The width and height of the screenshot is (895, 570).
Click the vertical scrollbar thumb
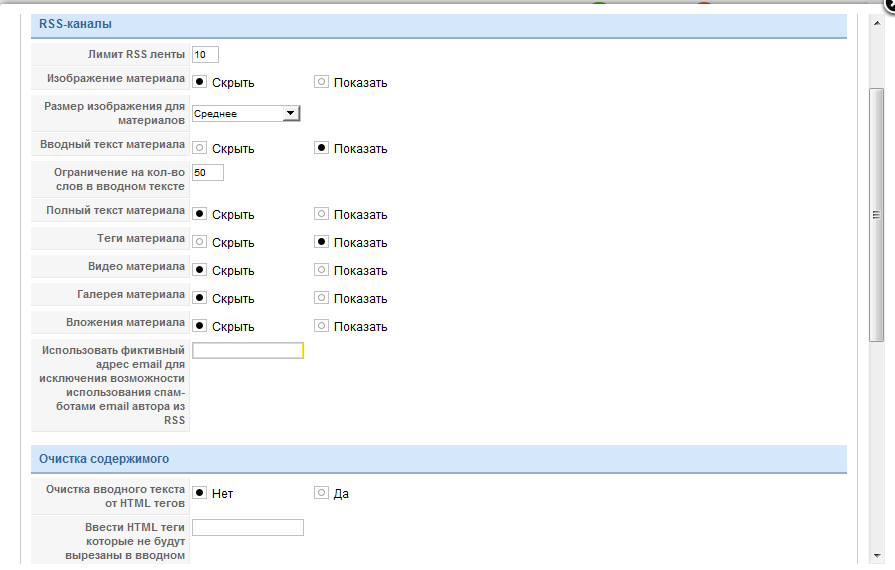(876, 215)
